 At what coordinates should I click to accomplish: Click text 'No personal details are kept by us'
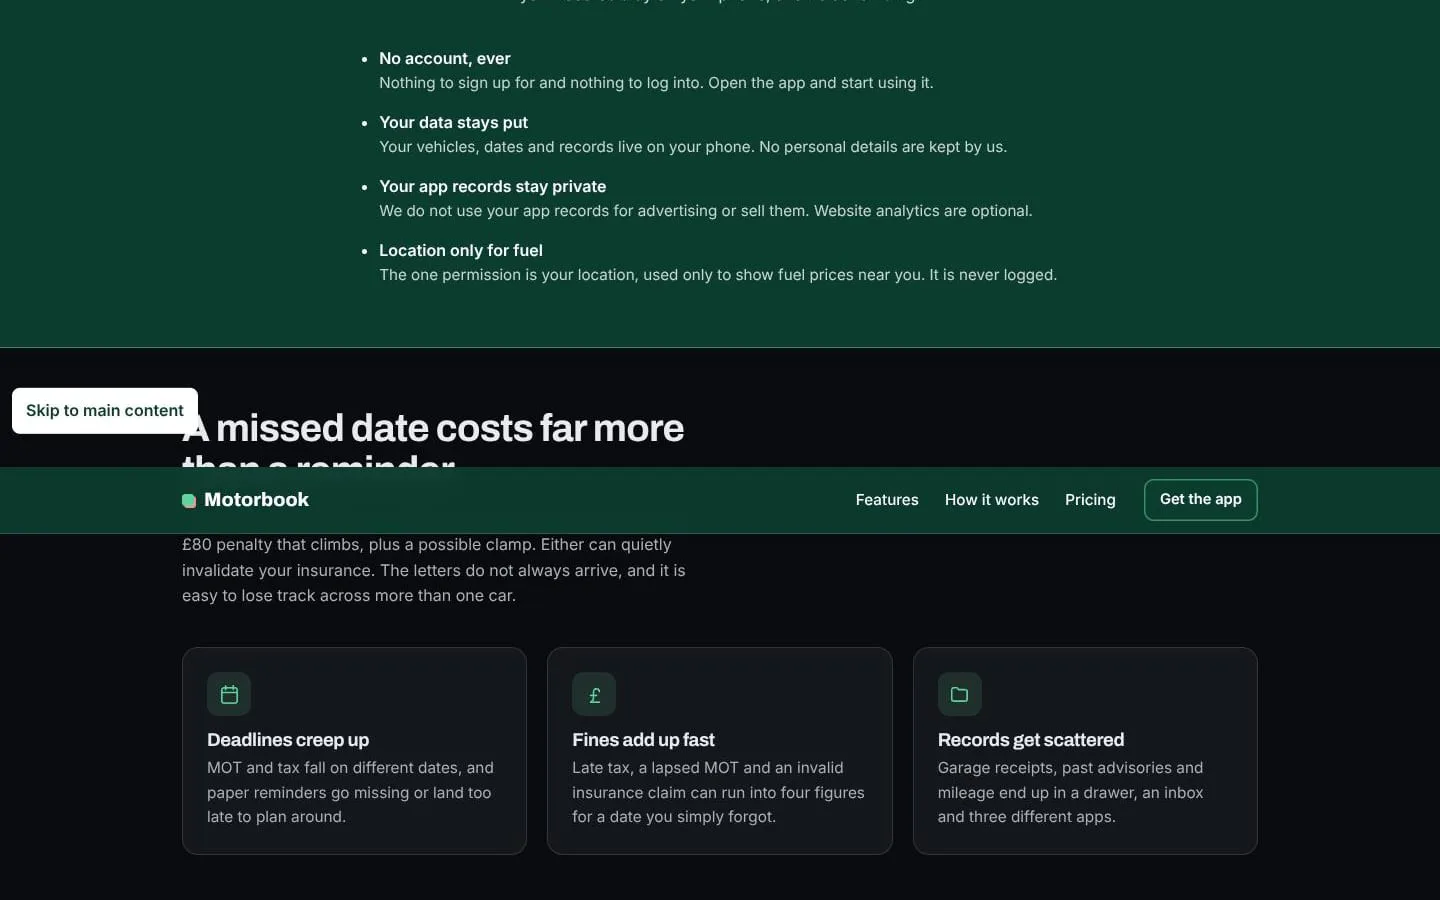[x=883, y=147]
